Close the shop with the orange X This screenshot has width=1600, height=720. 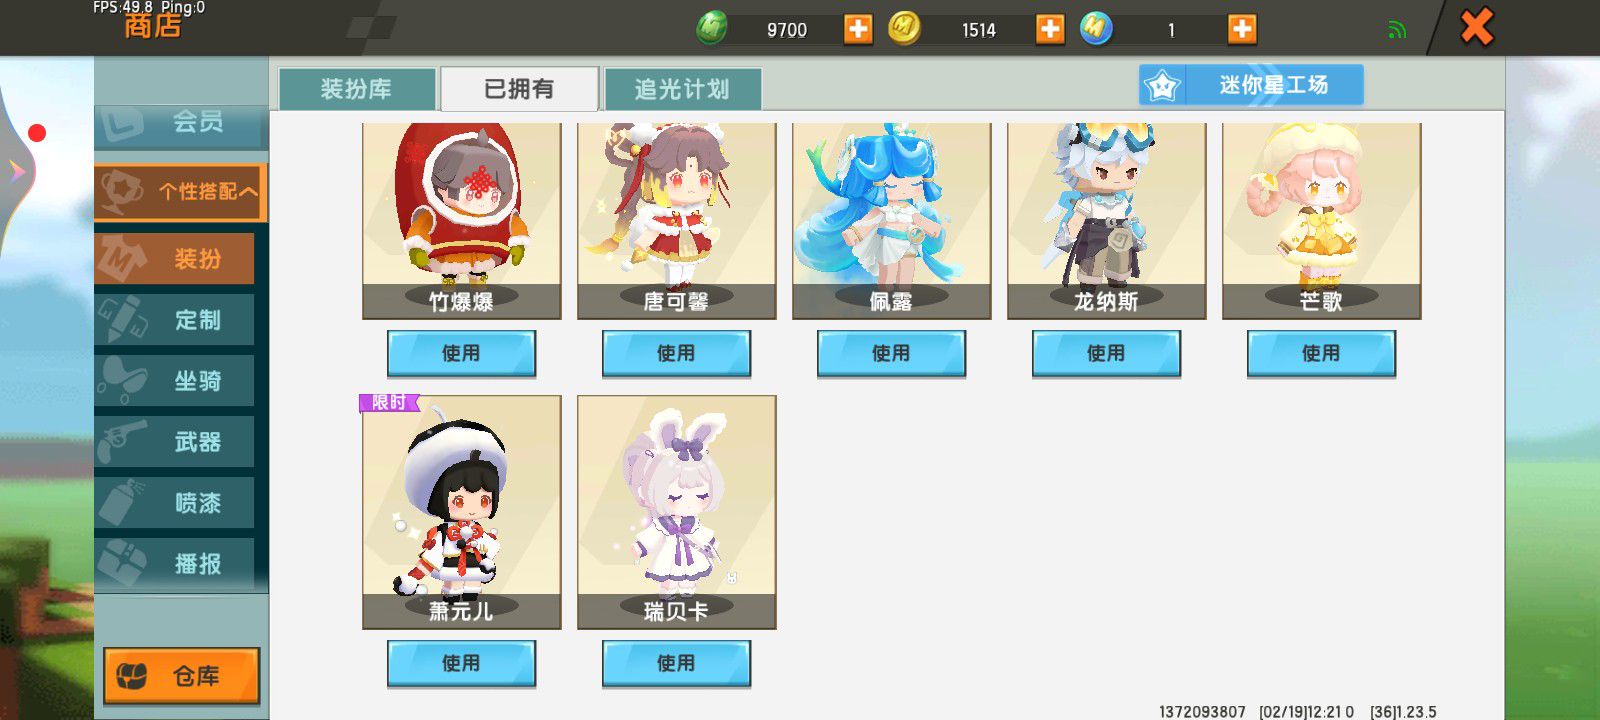point(1477,27)
